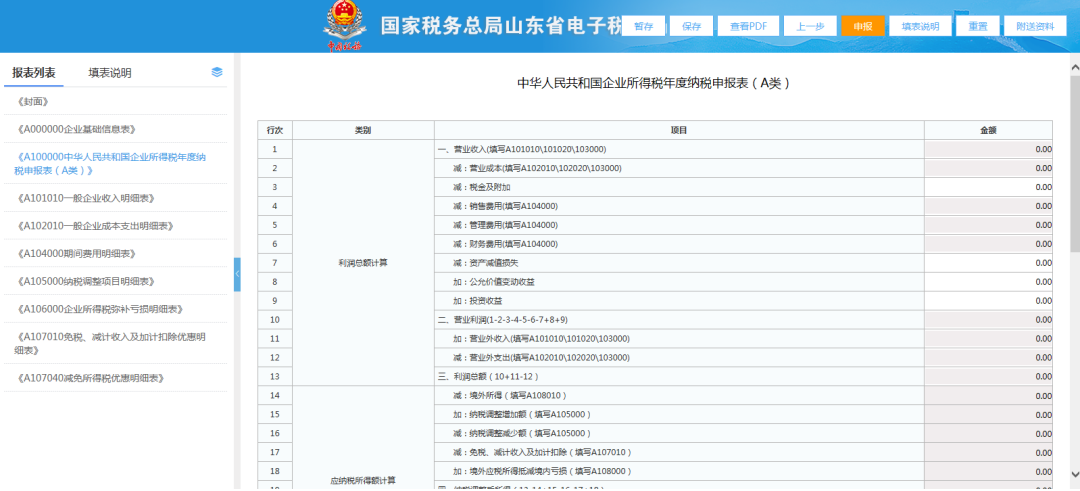Screen dimensions: 1080x491
Task: Click the amount cell for 财务费用 row
Action: click(x=988, y=244)
